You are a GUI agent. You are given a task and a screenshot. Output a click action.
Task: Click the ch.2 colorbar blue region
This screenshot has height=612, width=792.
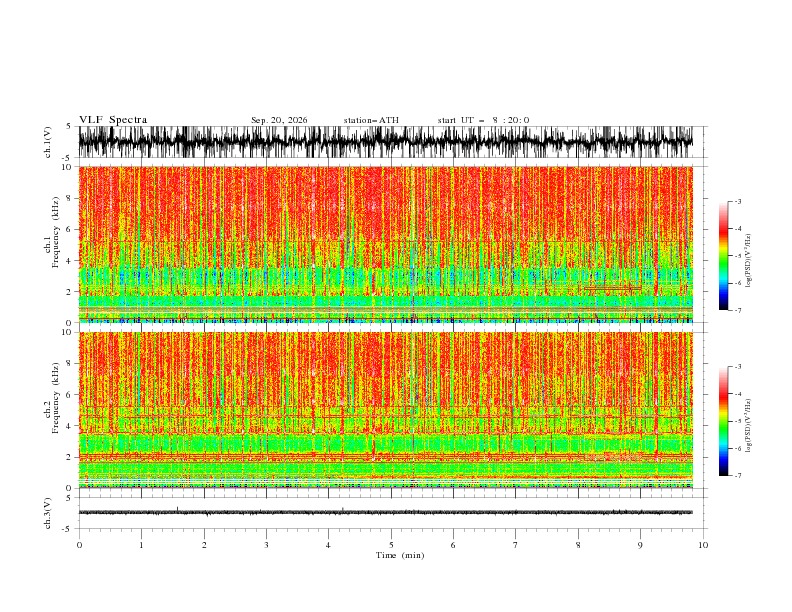pos(723,458)
